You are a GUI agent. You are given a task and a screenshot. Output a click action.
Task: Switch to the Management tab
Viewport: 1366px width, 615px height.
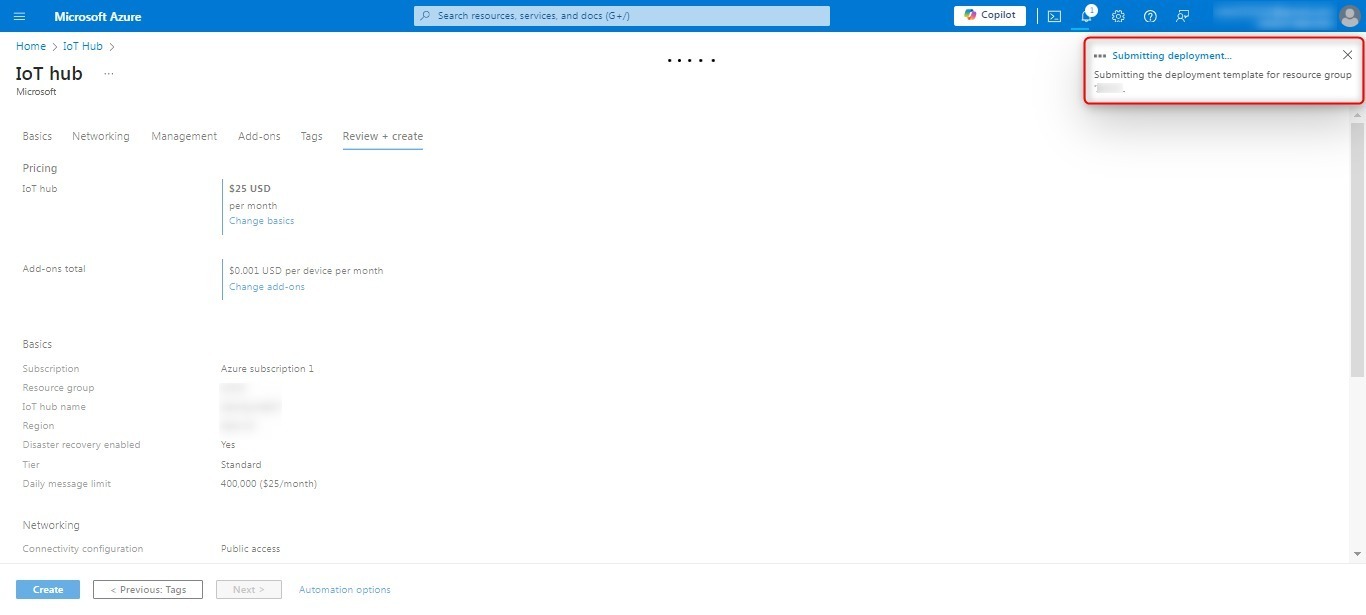184,136
